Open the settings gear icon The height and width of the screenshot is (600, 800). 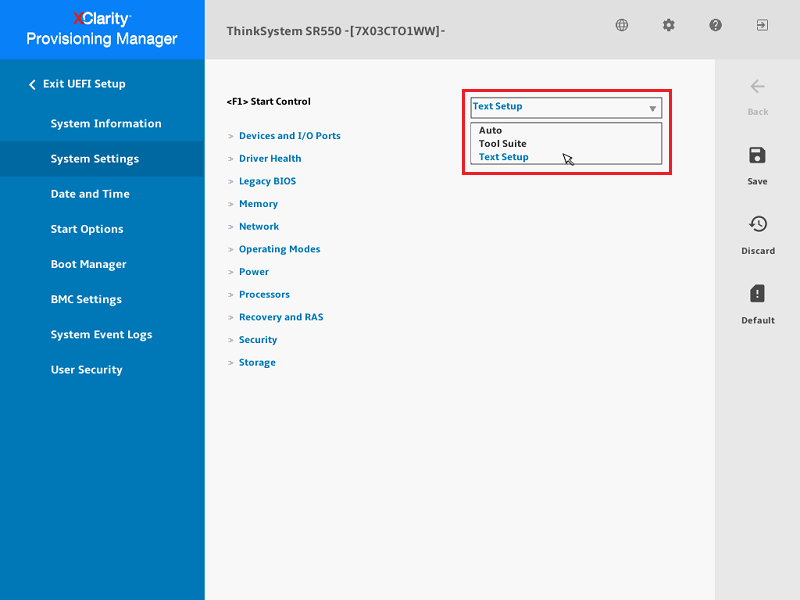(669, 25)
